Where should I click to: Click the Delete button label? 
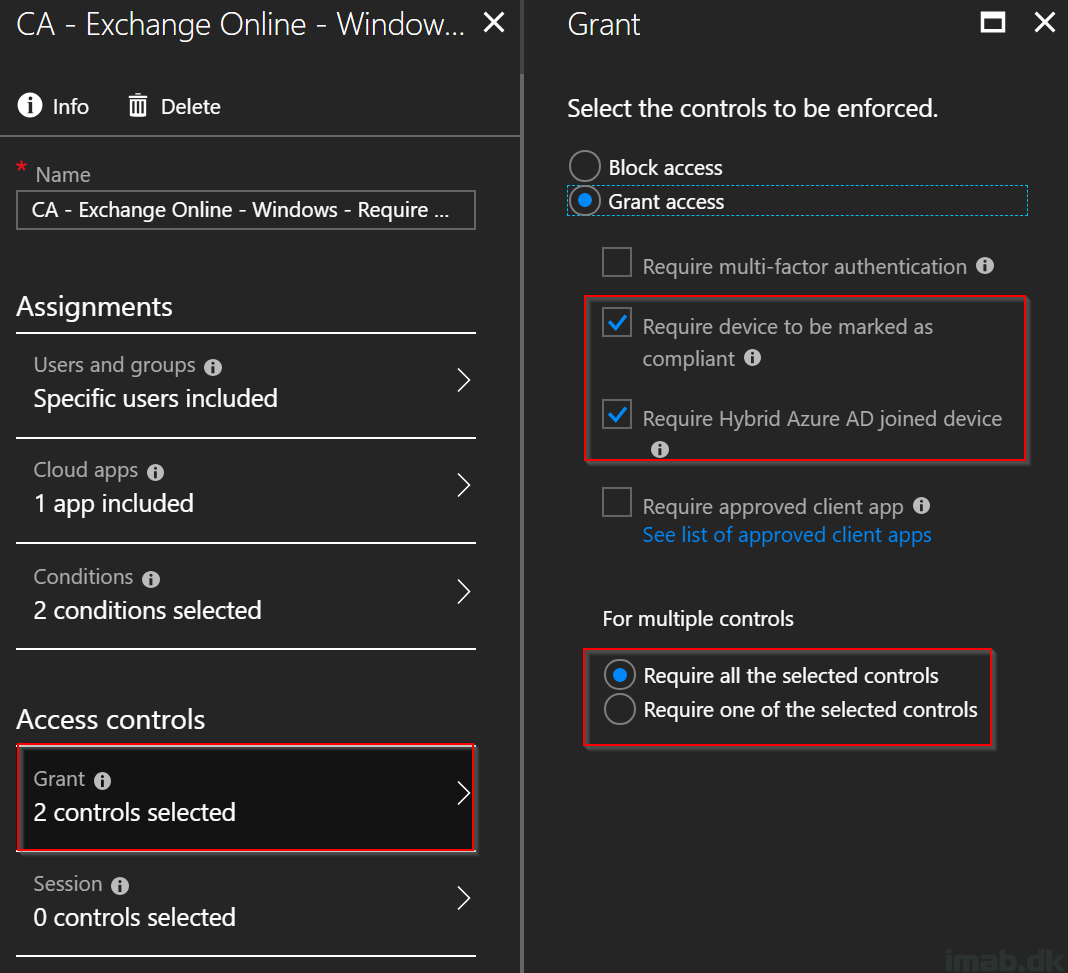coord(191,106)
